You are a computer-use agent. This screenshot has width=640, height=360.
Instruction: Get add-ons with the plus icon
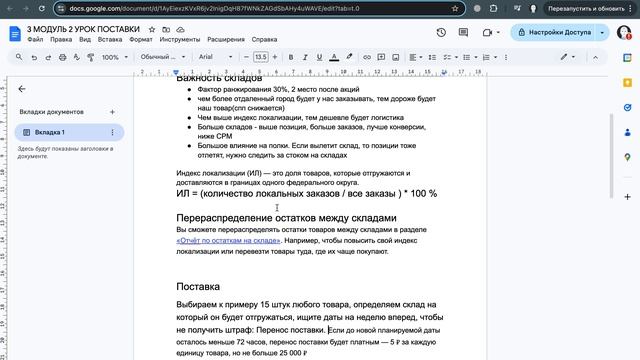pyautogui.click(x=627, y=197)
